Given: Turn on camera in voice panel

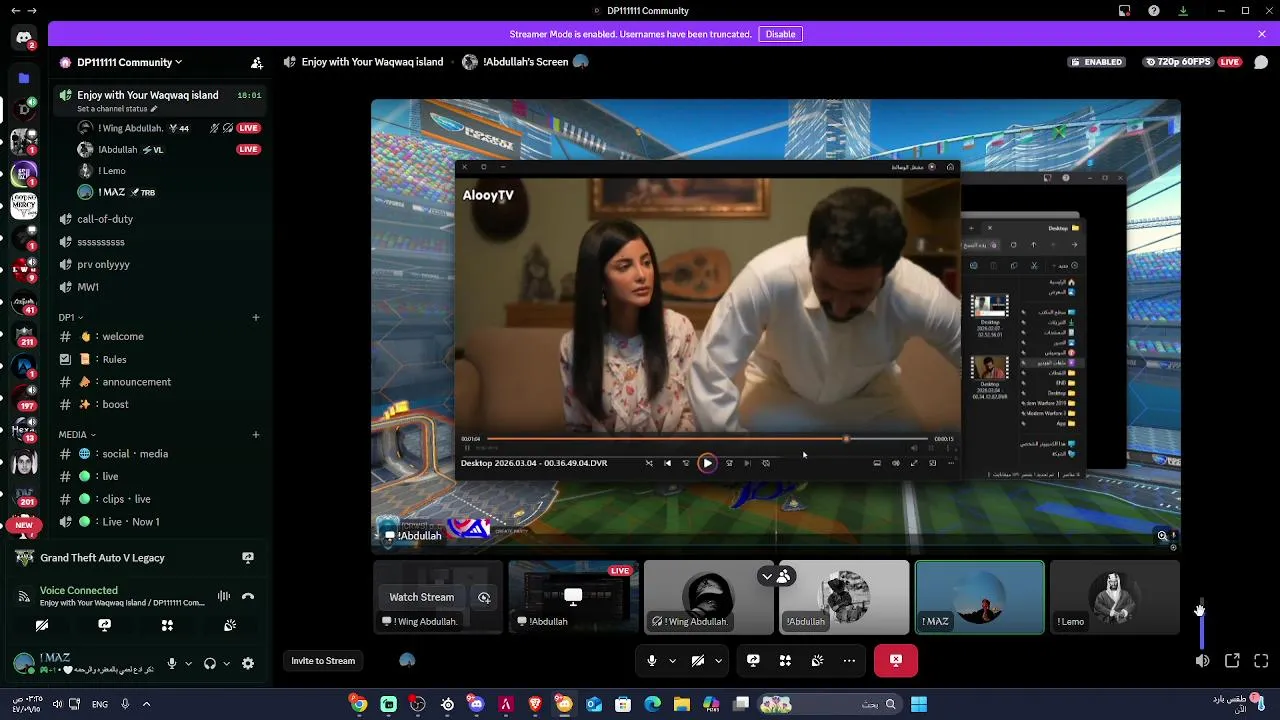Looking at the screenshot, I should (42, 625).
